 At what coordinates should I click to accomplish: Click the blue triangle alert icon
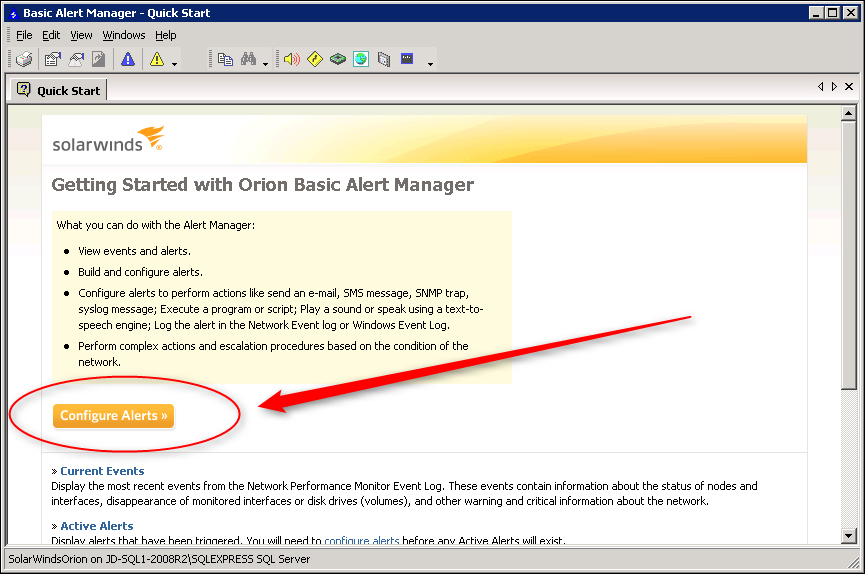pos(128,59)
